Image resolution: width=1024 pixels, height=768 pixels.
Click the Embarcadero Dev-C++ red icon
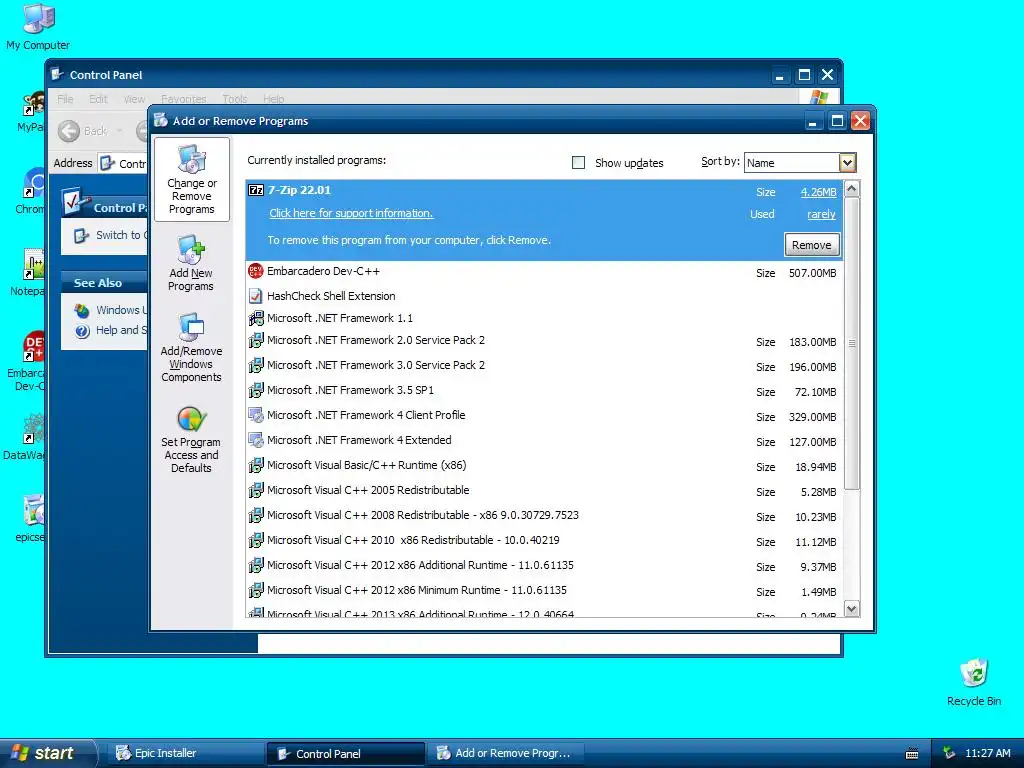256,271
